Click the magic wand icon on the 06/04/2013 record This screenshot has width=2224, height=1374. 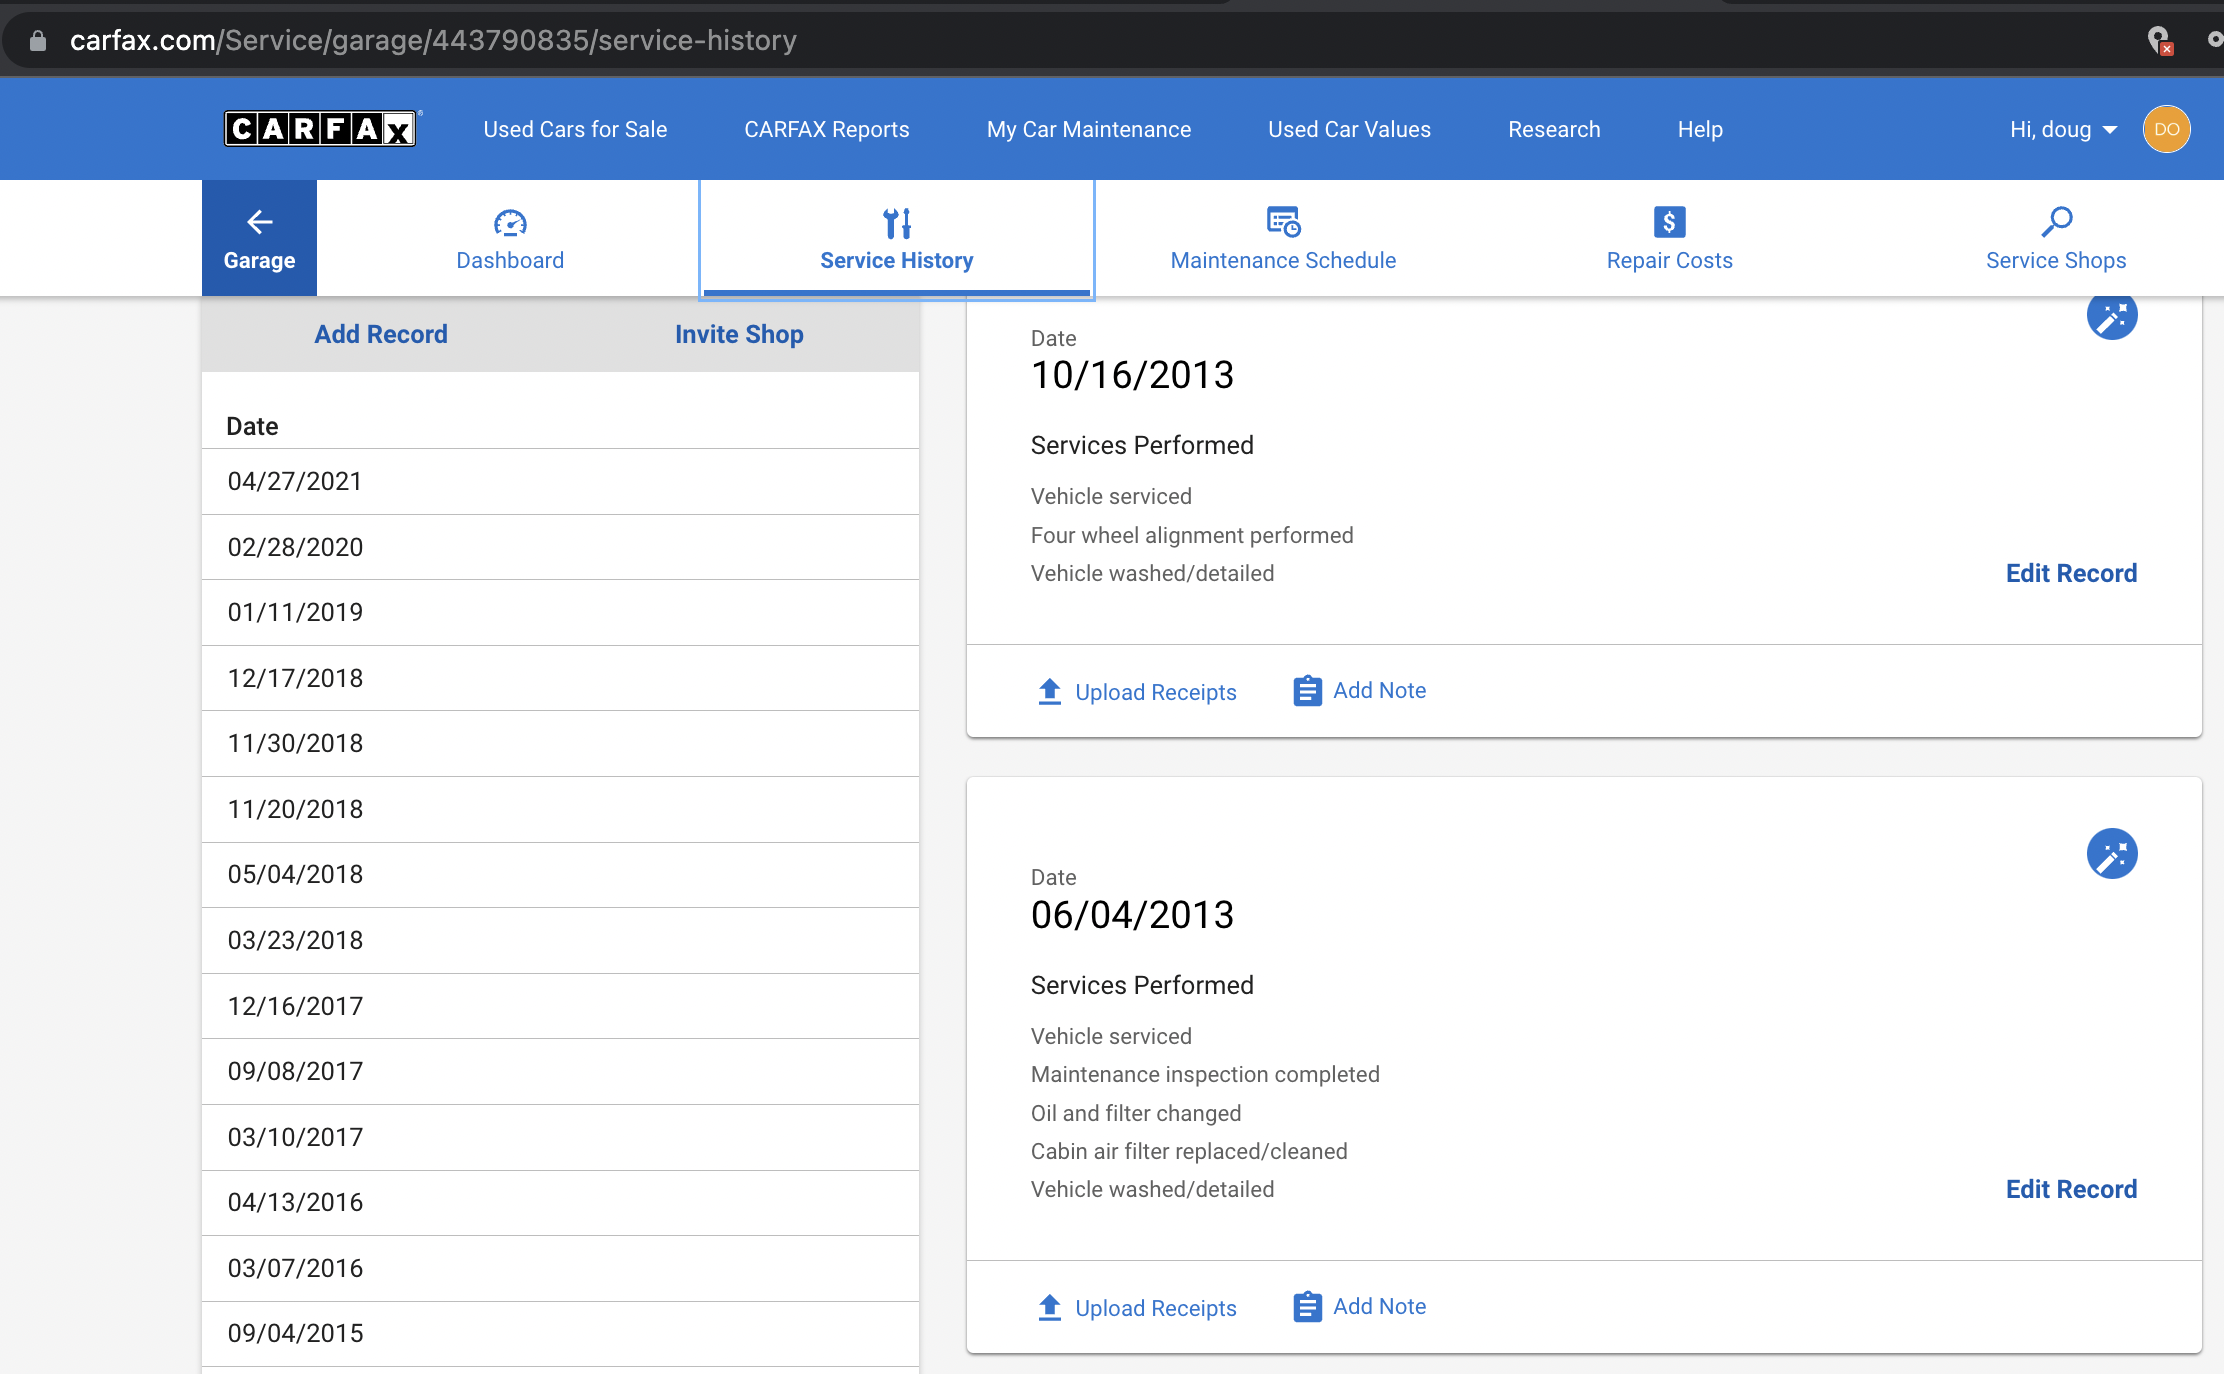[x=2111, y=854]
